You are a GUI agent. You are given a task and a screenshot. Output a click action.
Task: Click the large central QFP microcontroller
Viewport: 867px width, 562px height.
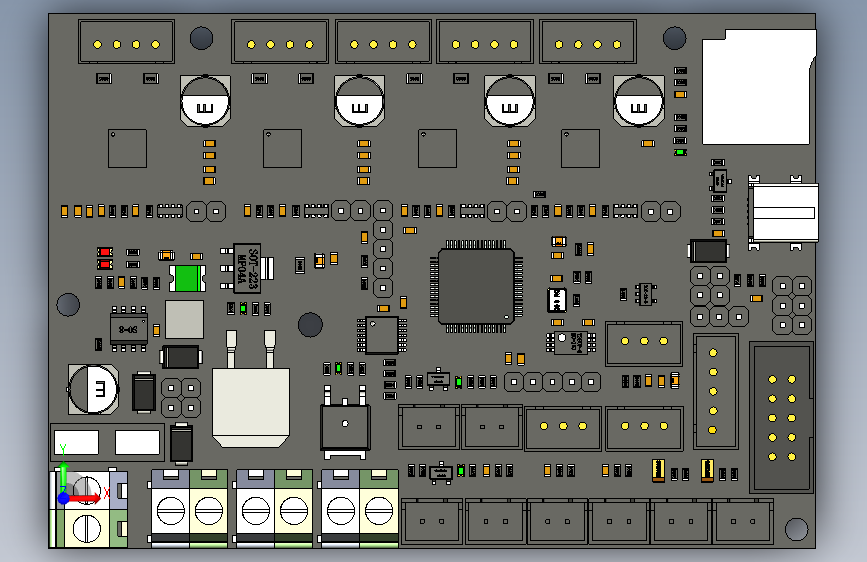[x=476, y=286]
